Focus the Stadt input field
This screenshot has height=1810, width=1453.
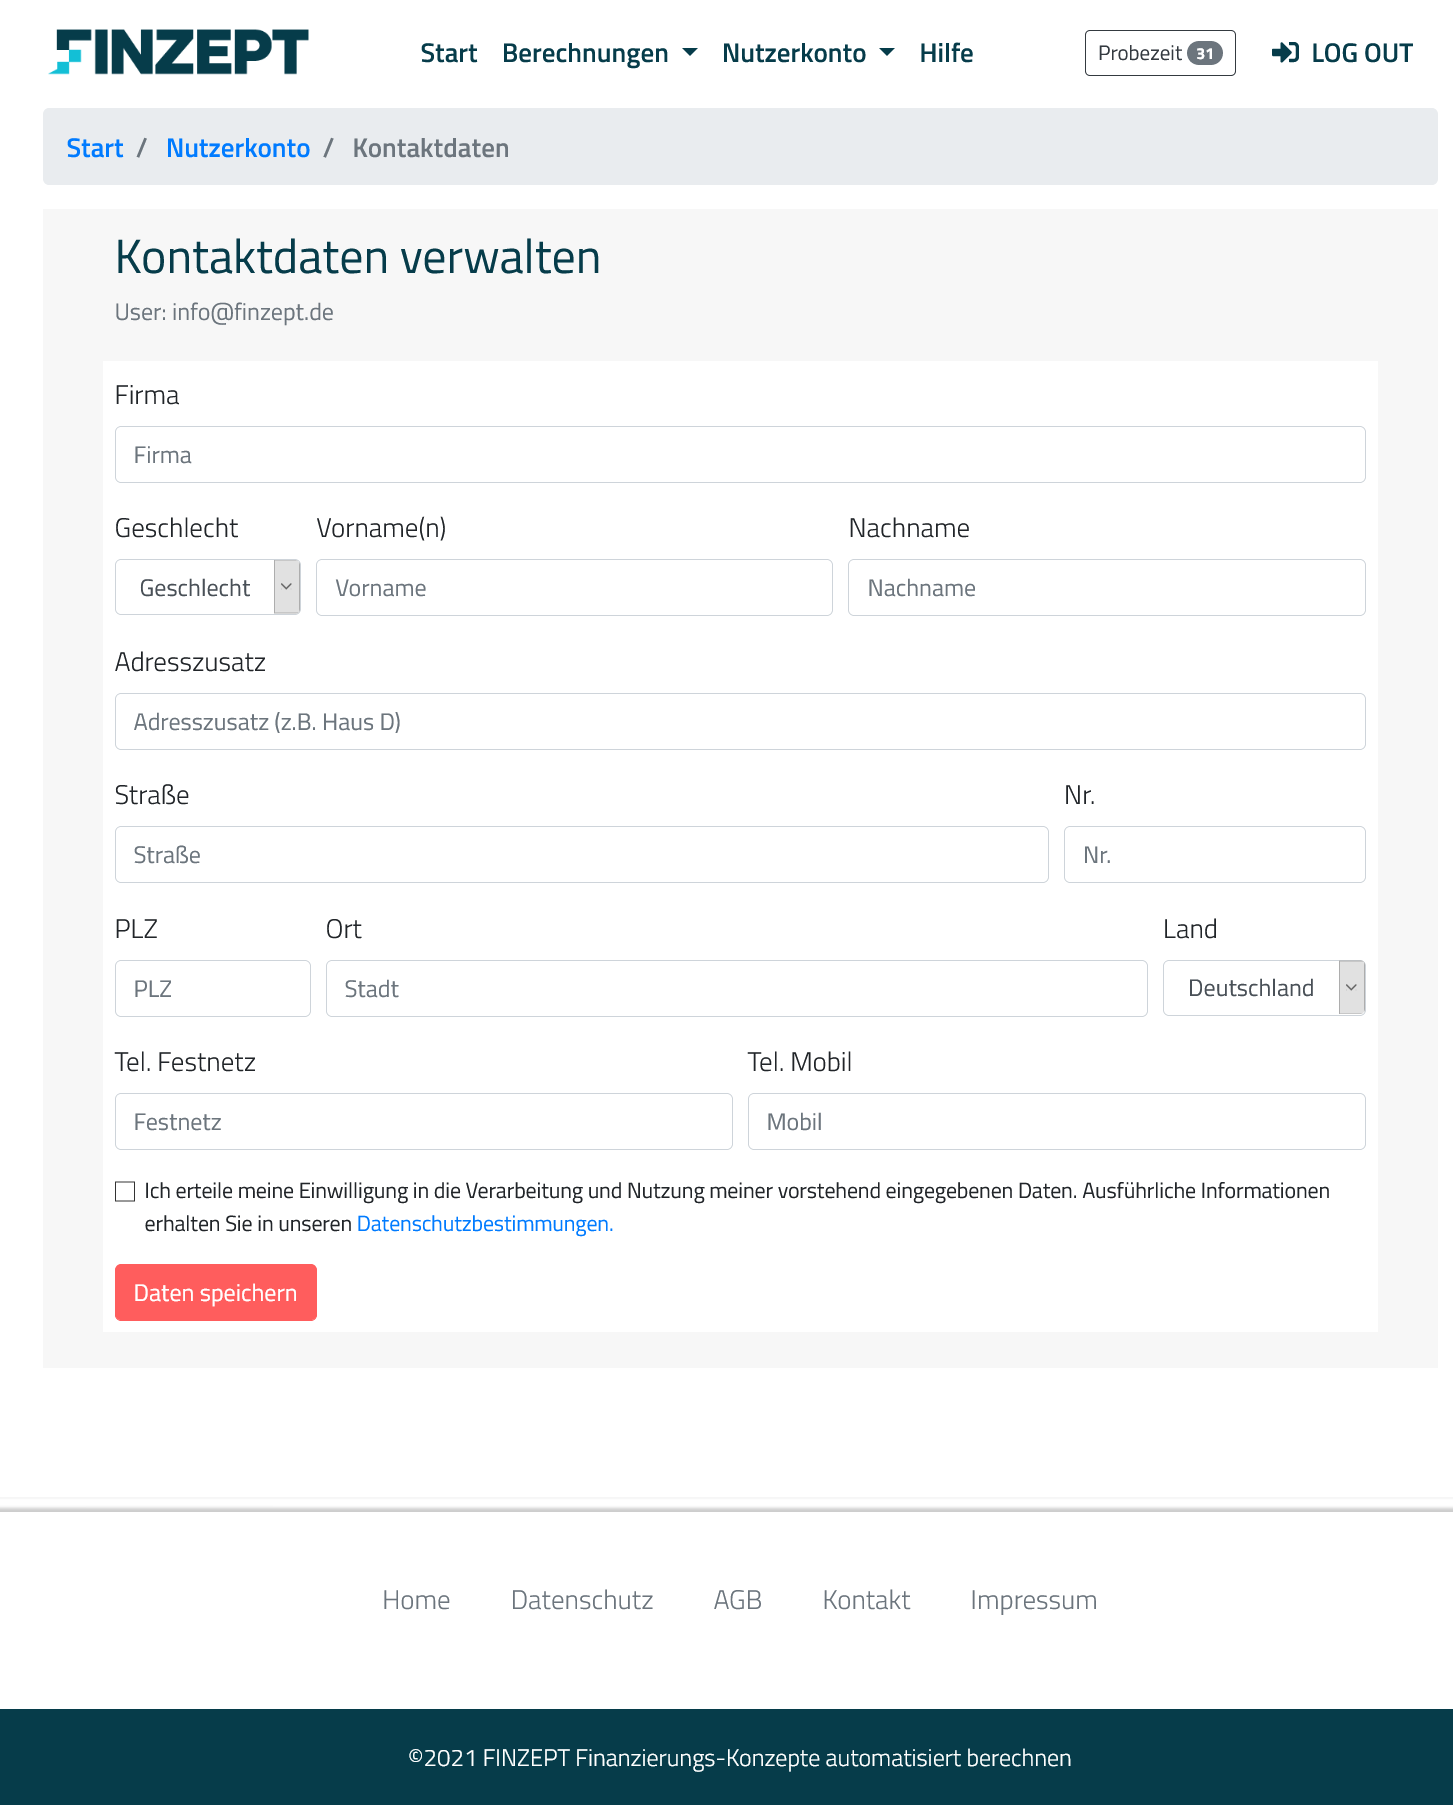pyautogui.click(x=737, y=989)
